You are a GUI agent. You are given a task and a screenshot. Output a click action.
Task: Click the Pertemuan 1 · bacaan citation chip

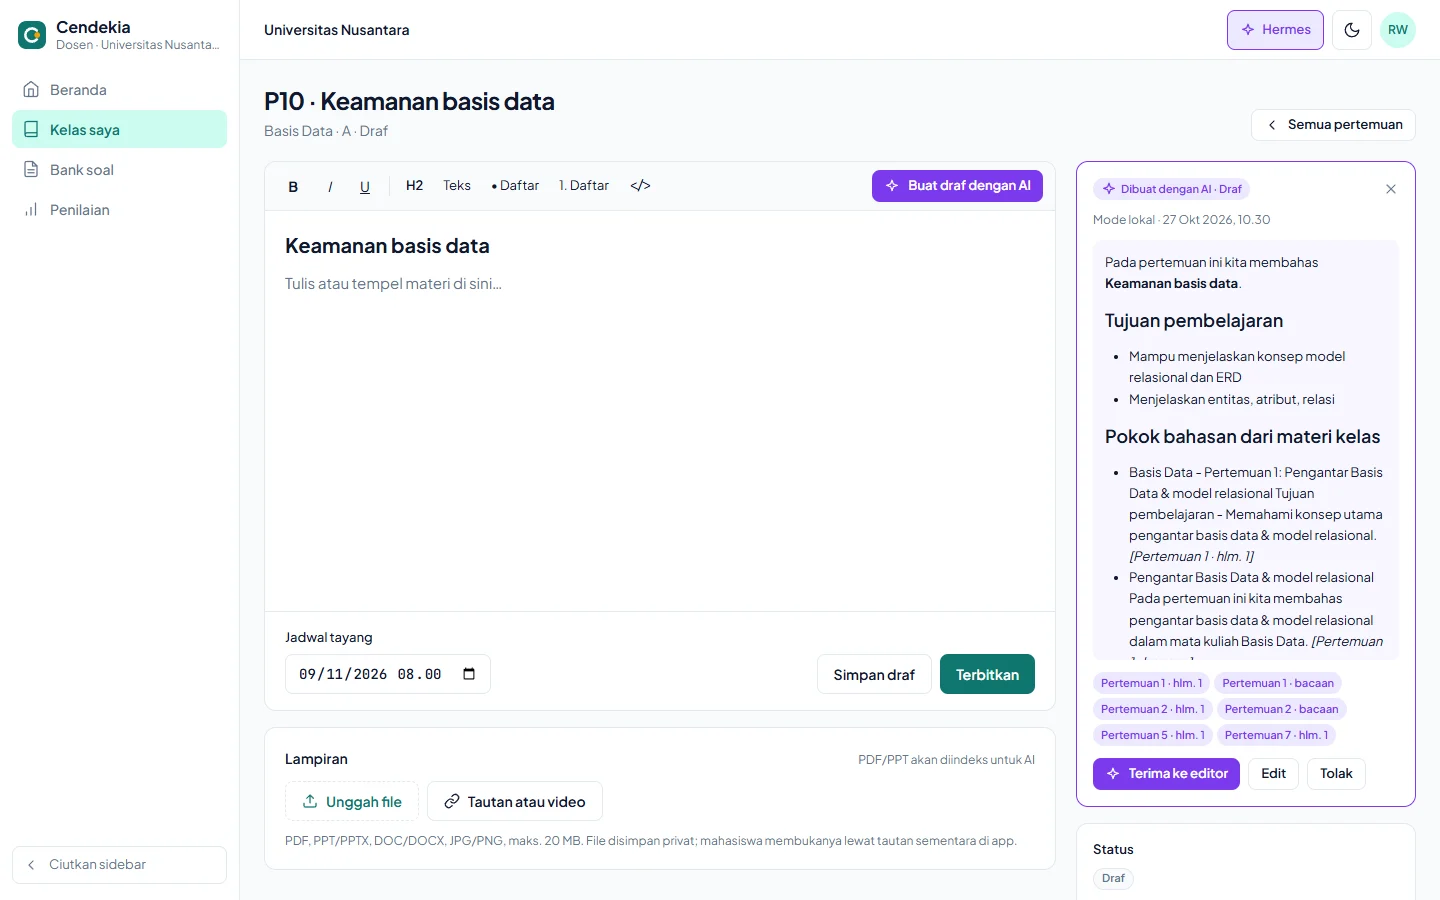click(x=1278, y=683)
